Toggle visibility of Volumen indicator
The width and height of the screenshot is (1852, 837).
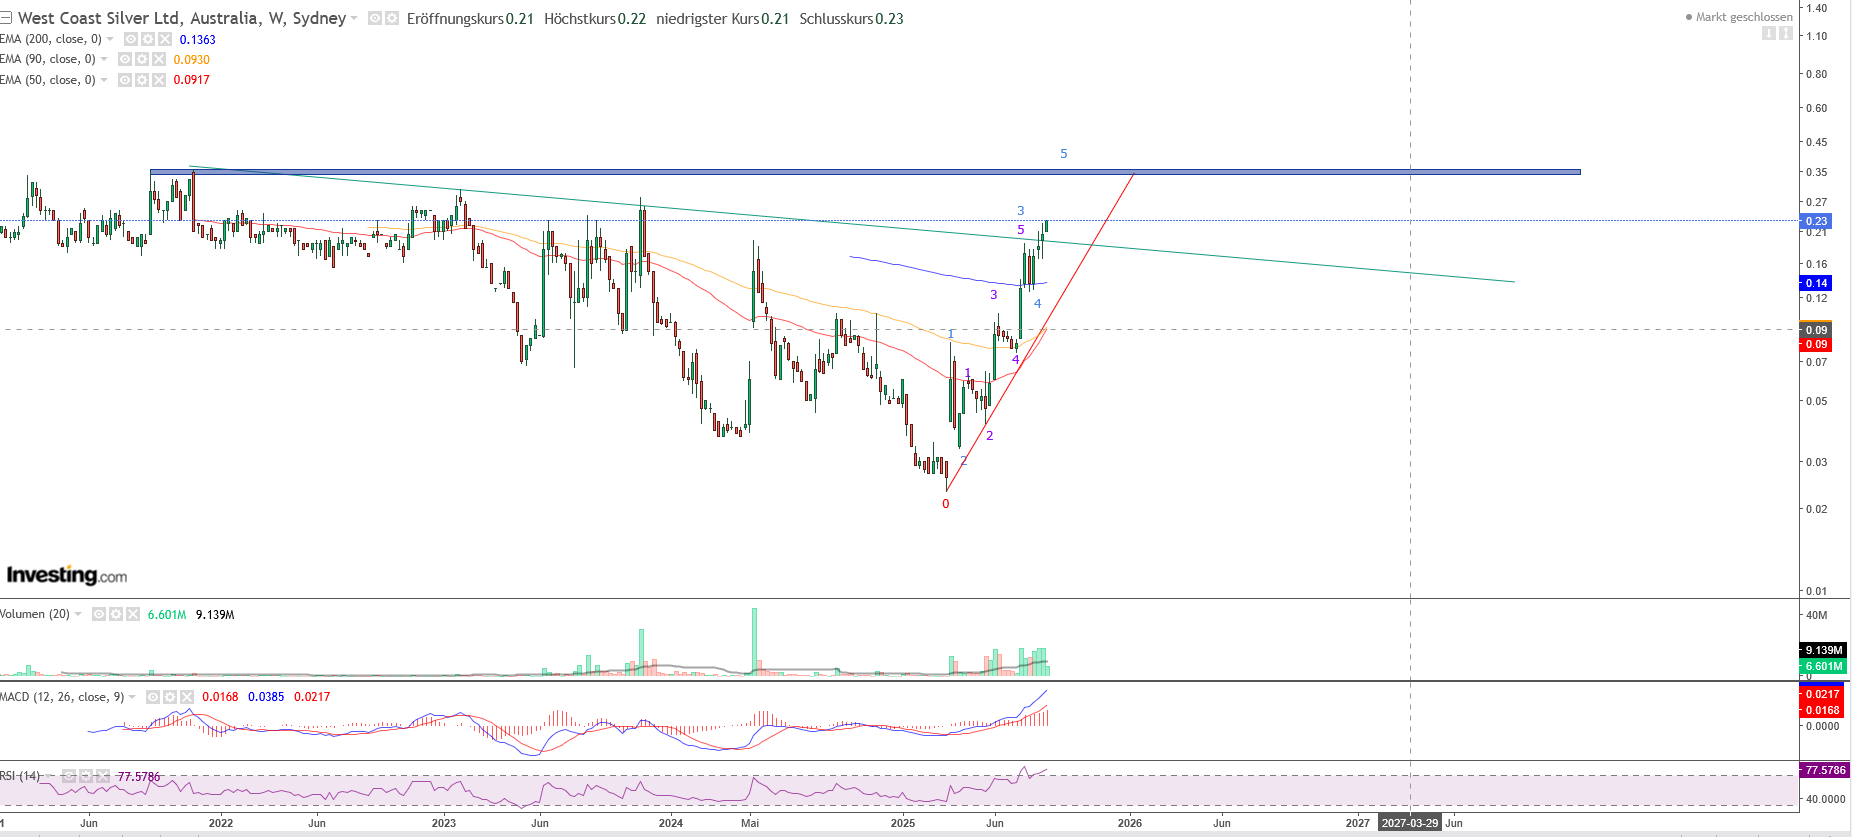tap(99, 614)
